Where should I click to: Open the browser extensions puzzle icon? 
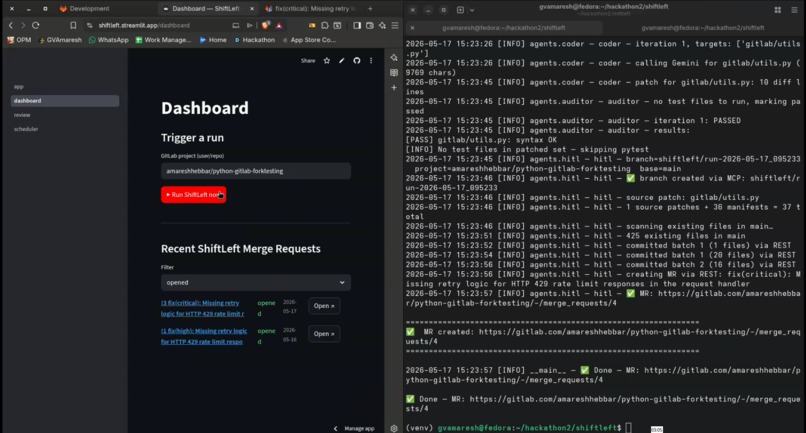coord(325,25)
